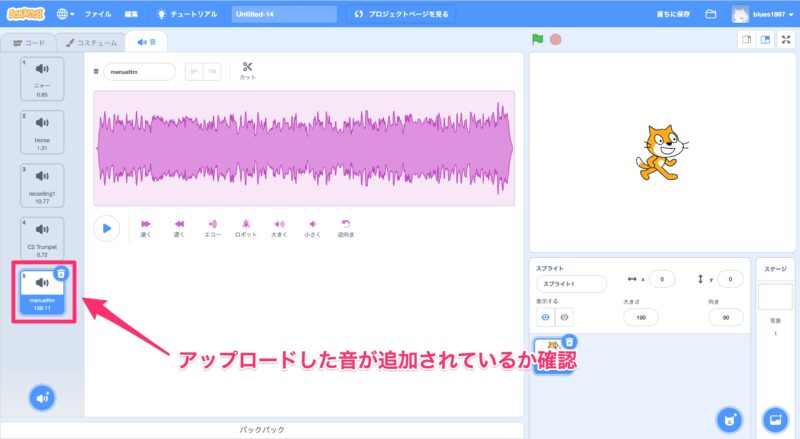The width and height of the screenshot is (800, 439).
Task: Open the language globe dropdown
Action: 68,14
